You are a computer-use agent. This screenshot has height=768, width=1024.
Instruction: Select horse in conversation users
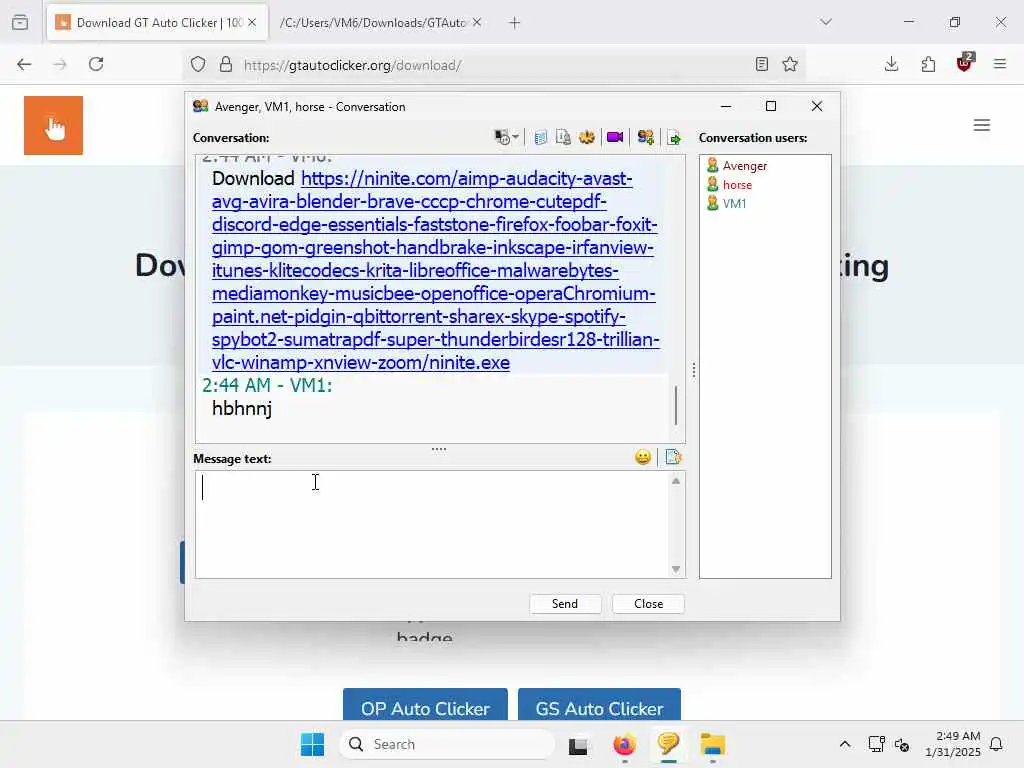click(737, 185)
